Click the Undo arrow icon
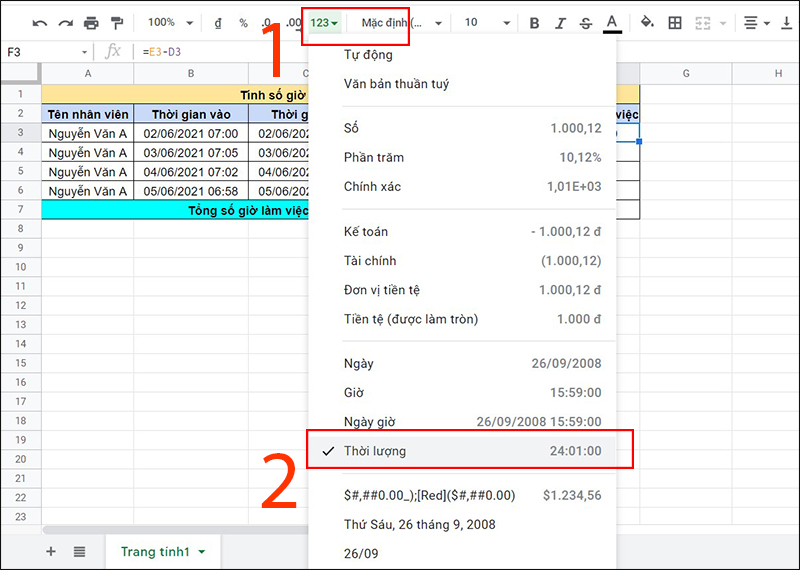 (40, 22)
